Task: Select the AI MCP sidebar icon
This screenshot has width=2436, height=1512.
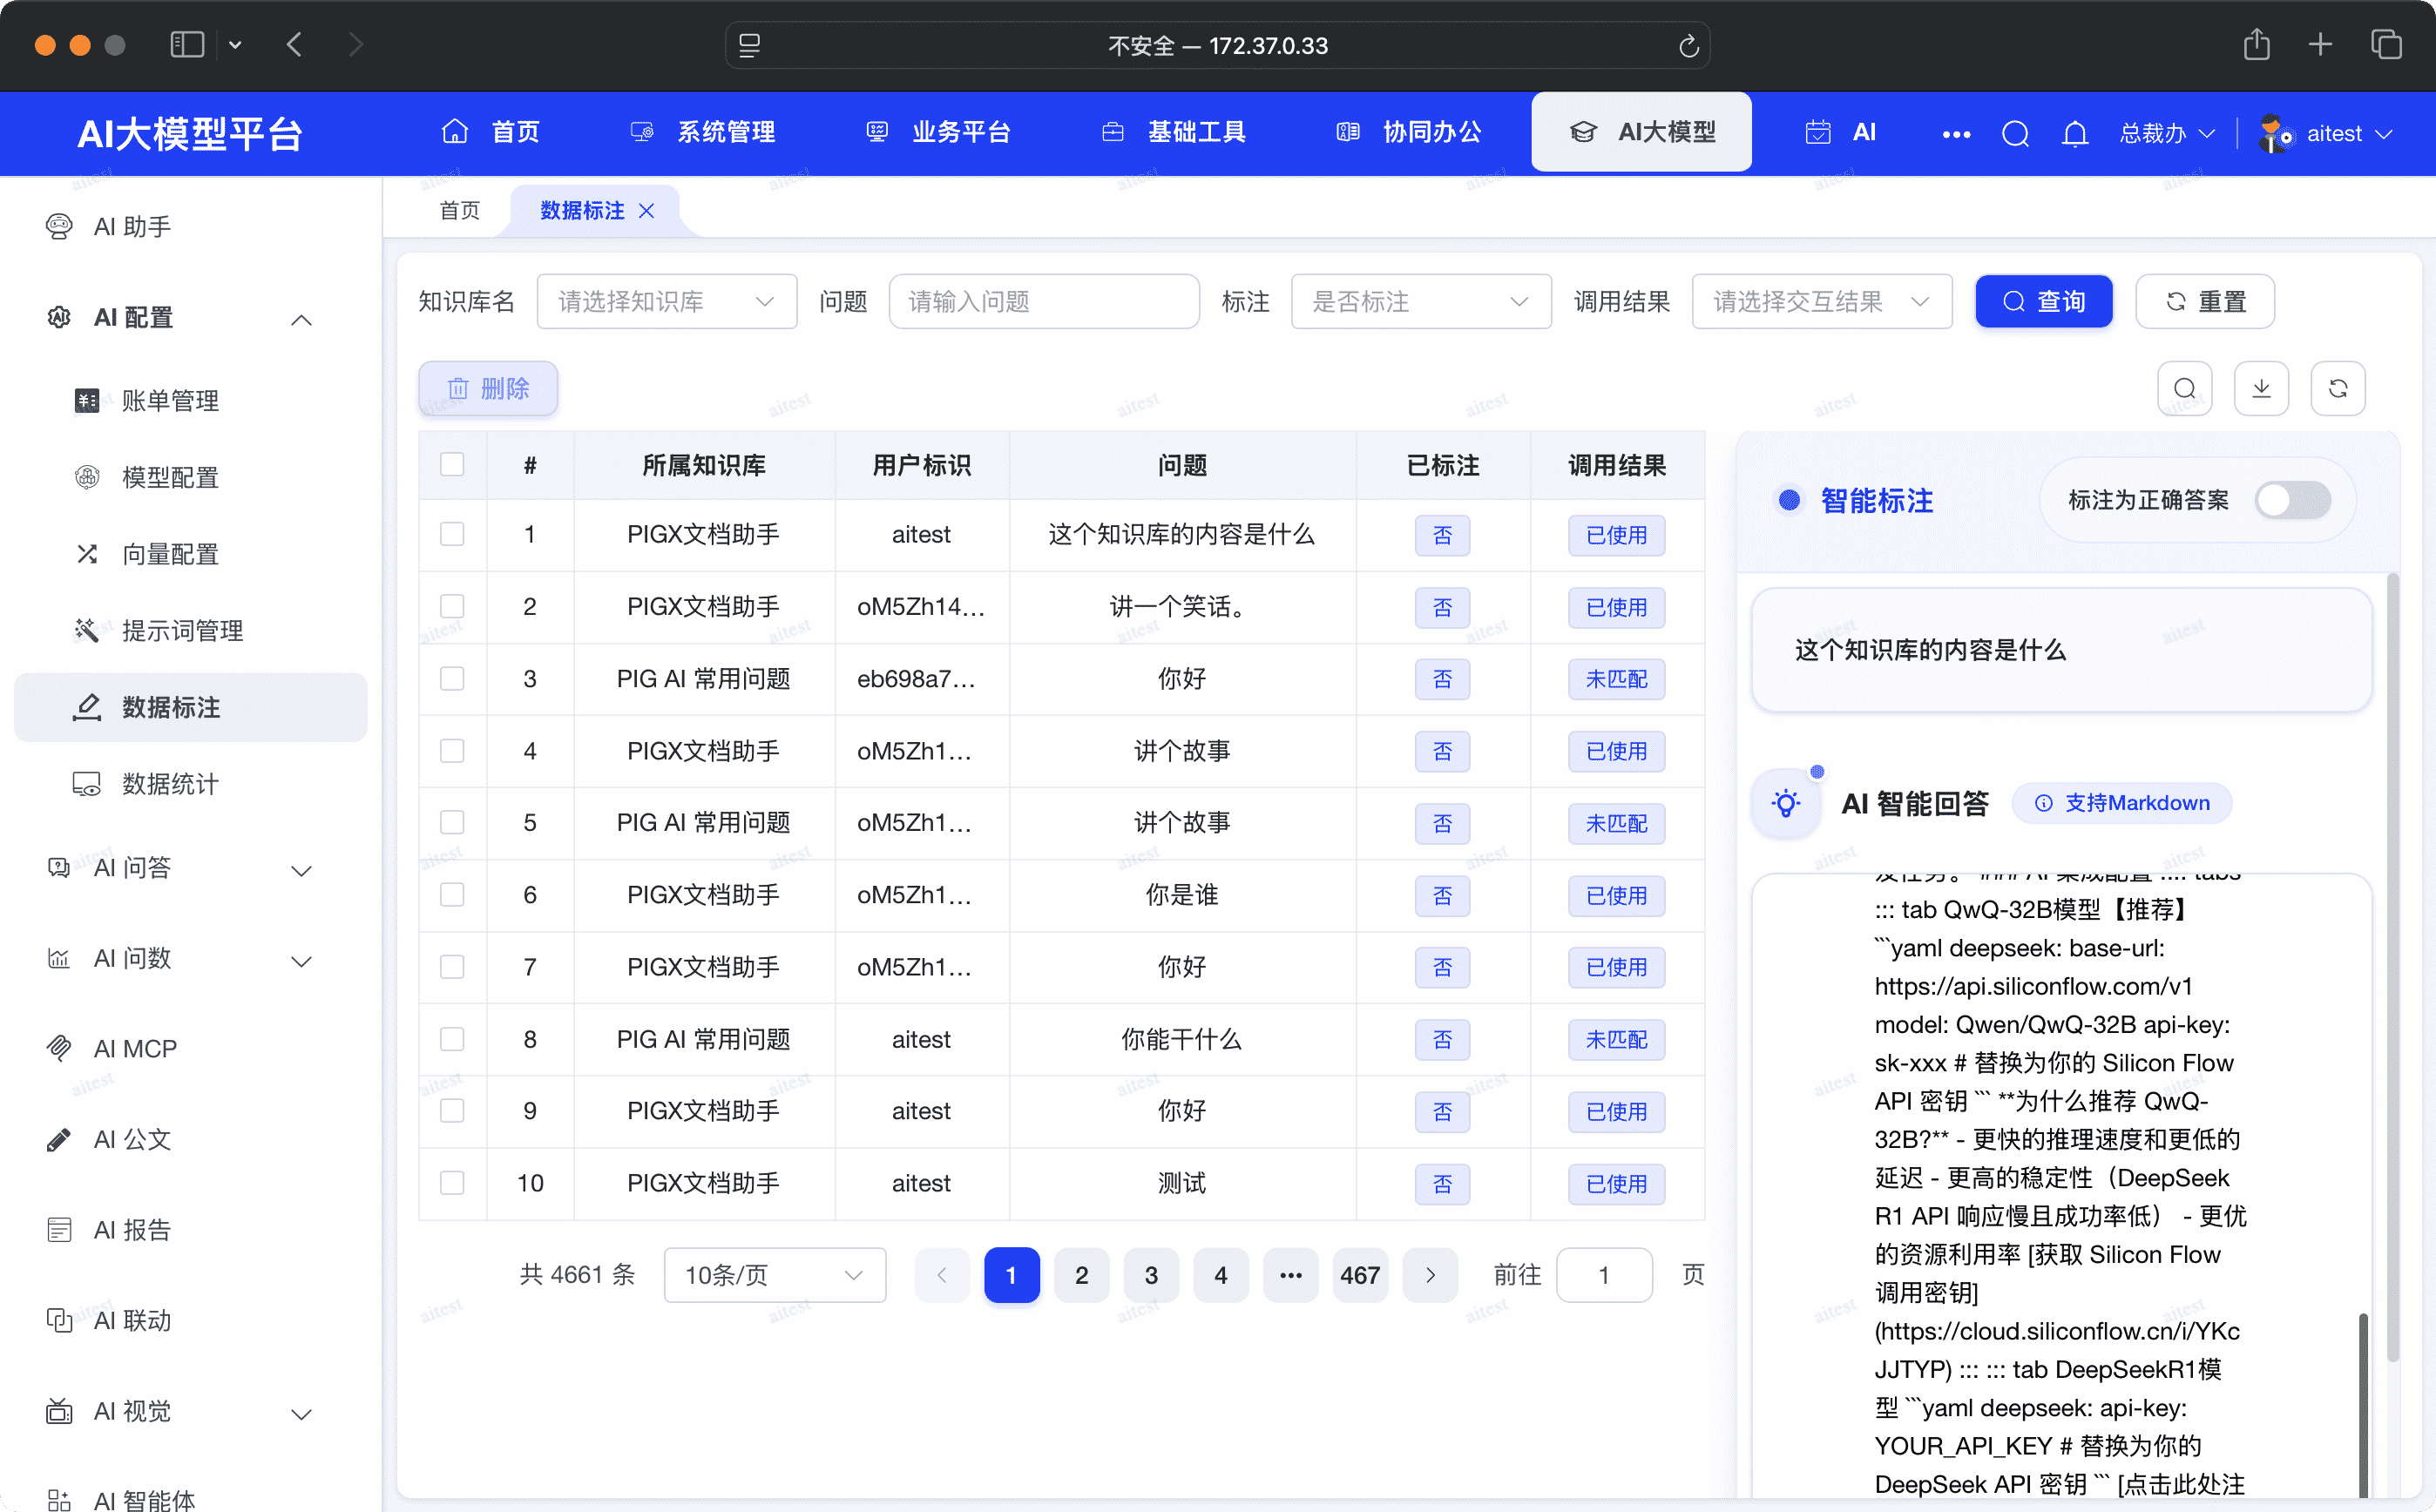Action: pos(58,1048)
